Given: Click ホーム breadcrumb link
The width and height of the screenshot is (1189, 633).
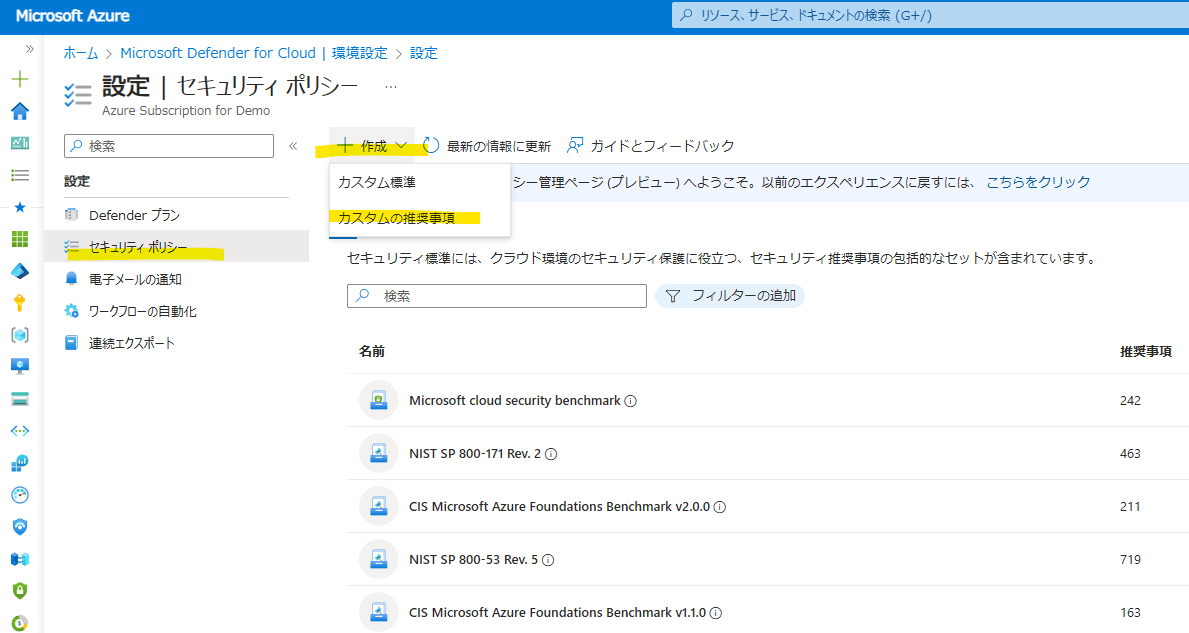Looking at the screenshot, I should point(80,53).
